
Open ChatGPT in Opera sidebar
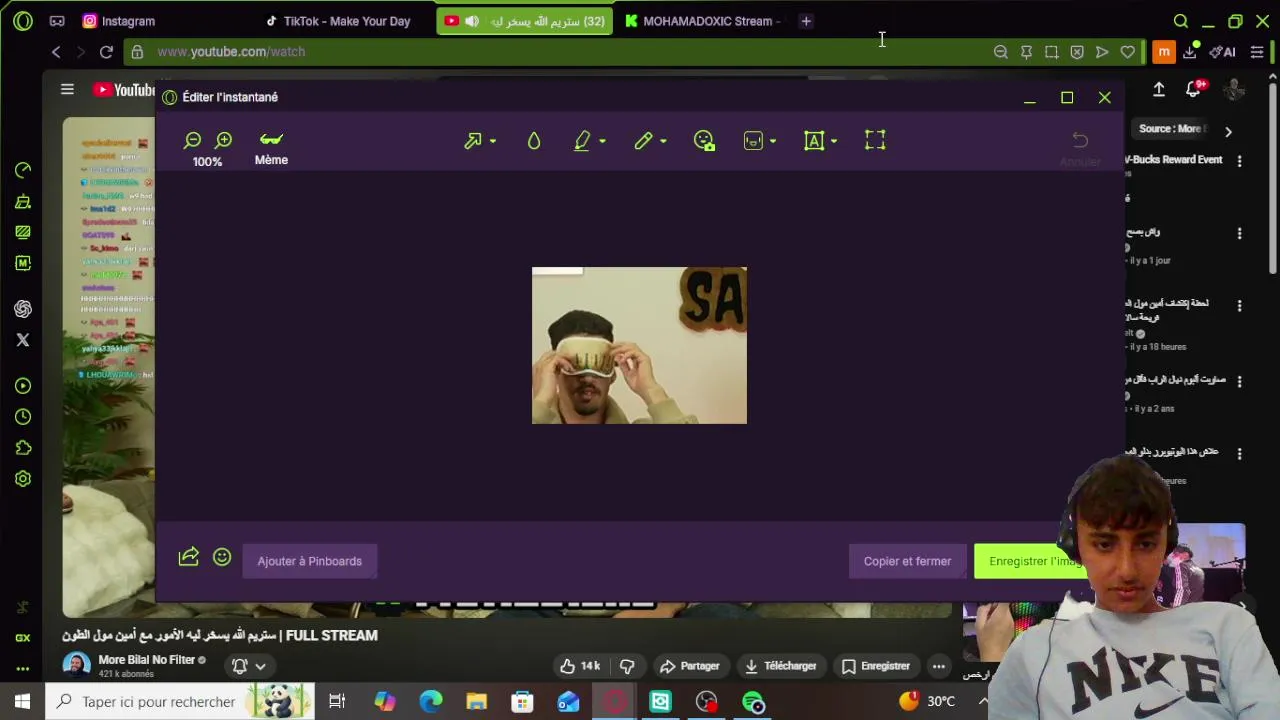[x=23, y=309]
